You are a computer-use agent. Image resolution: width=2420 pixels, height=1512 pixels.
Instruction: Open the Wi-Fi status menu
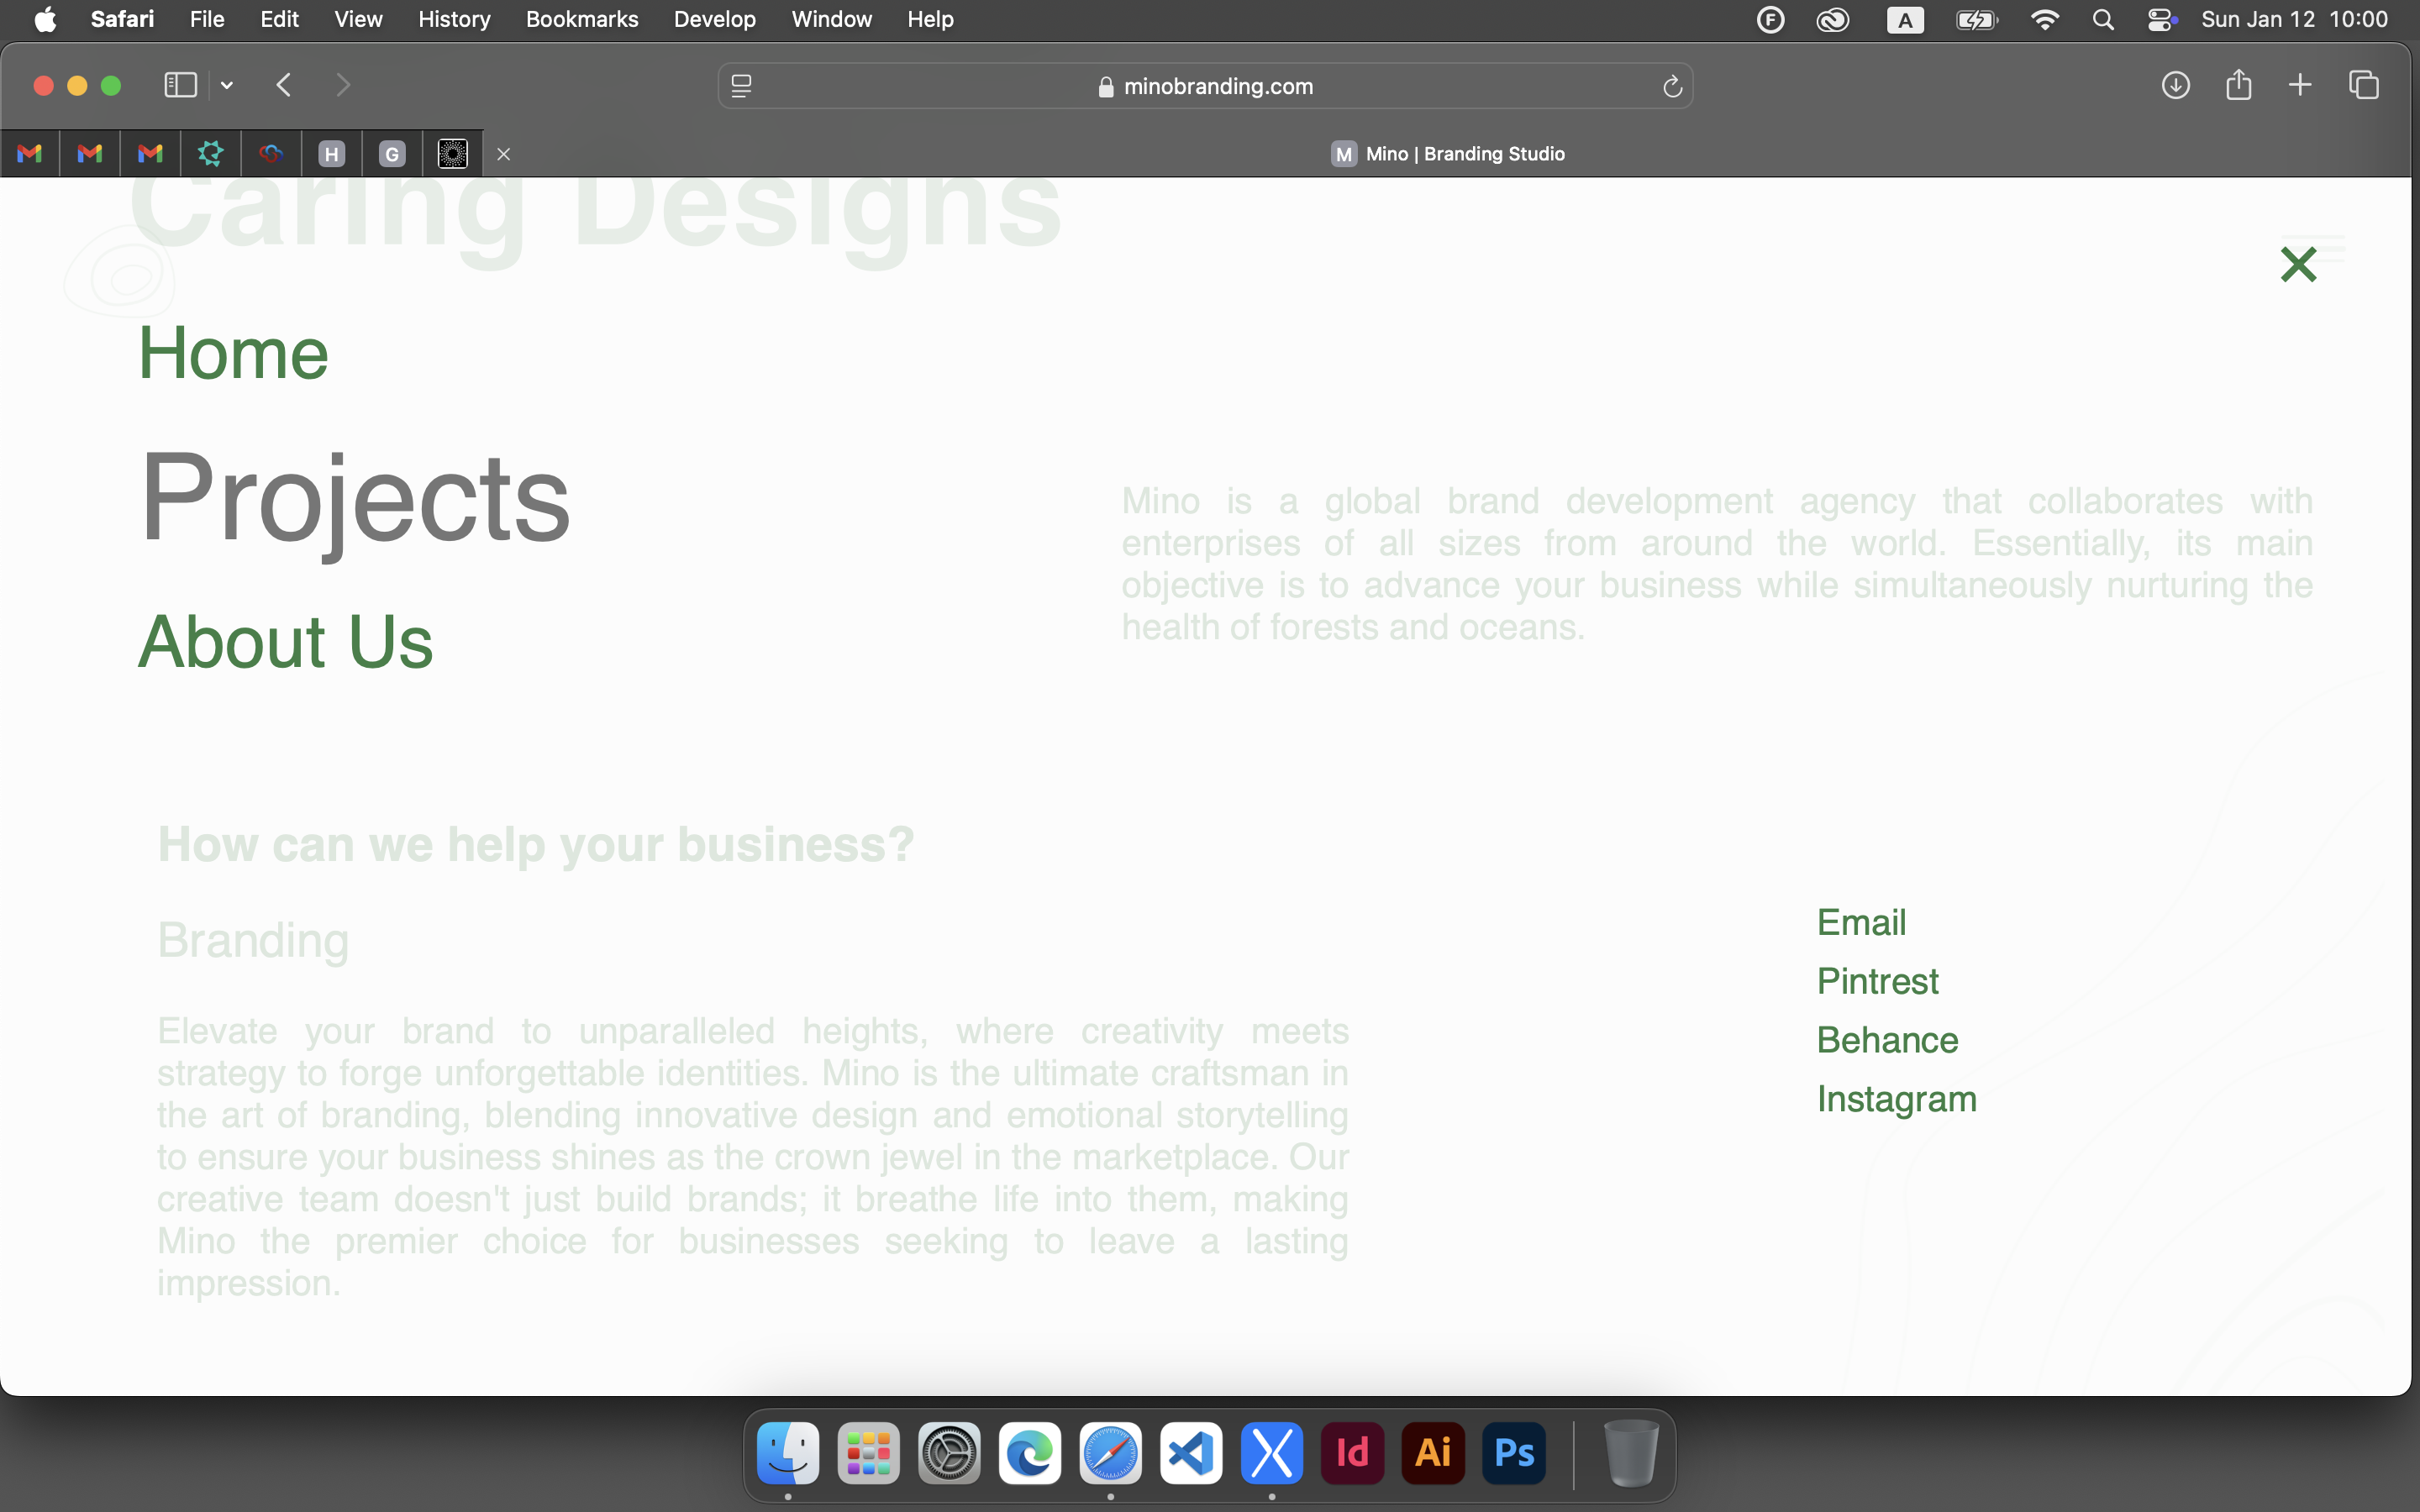tap(2044, 20)
